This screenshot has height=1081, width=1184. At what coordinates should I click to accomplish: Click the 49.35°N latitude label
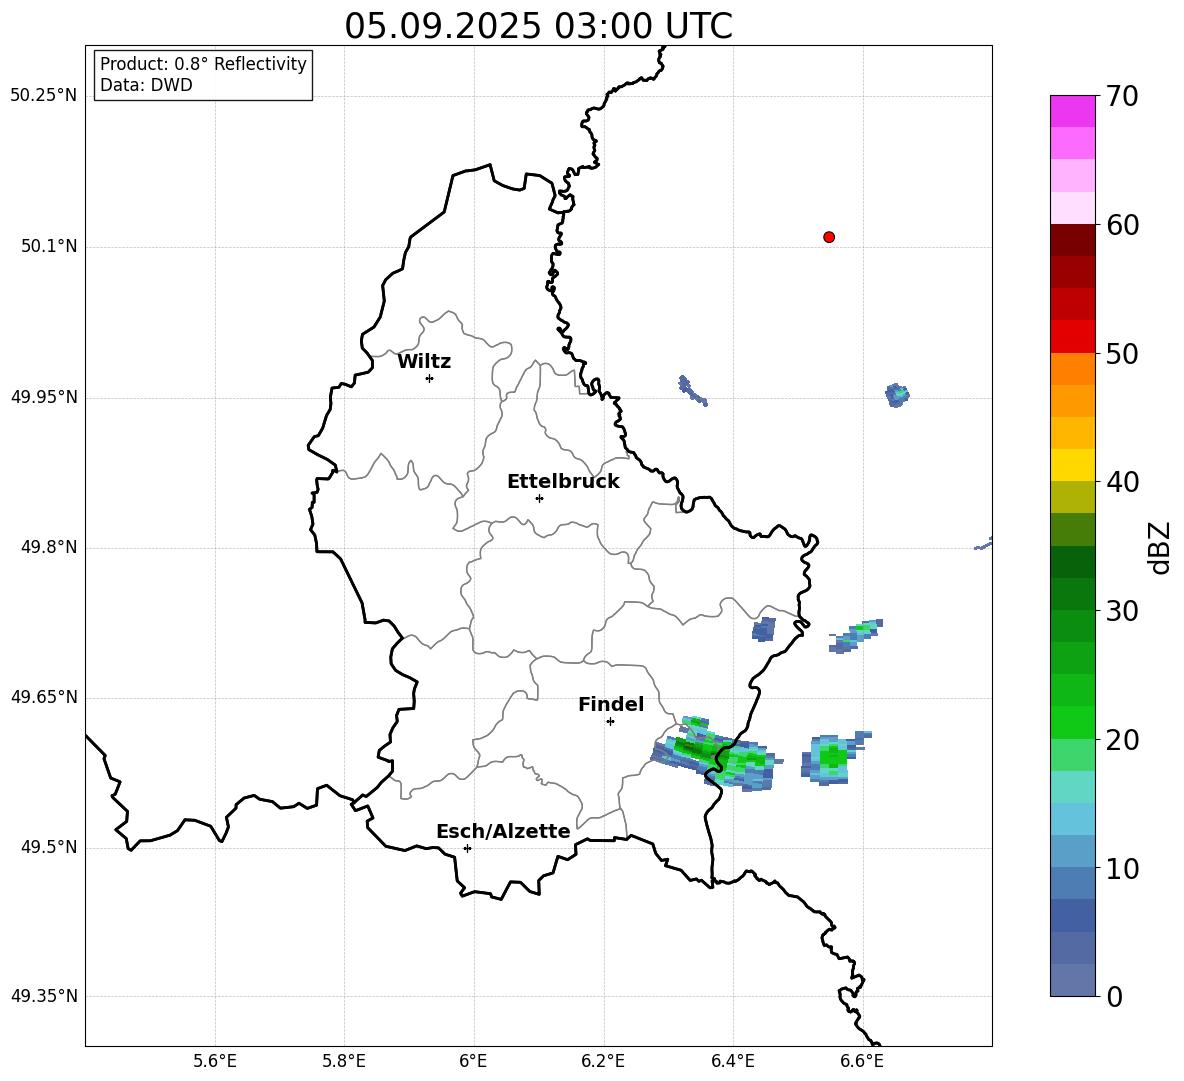[x=44, y=996]
